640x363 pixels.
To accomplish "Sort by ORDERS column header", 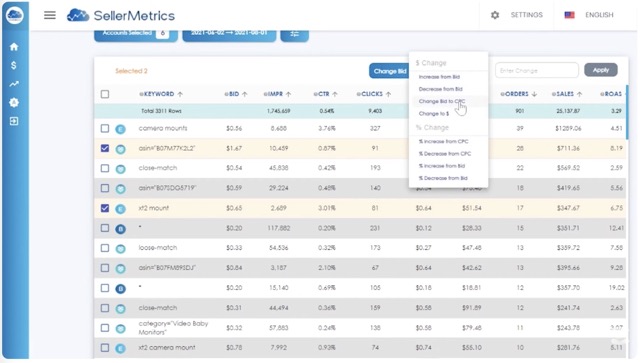I will tap(518, 94).
